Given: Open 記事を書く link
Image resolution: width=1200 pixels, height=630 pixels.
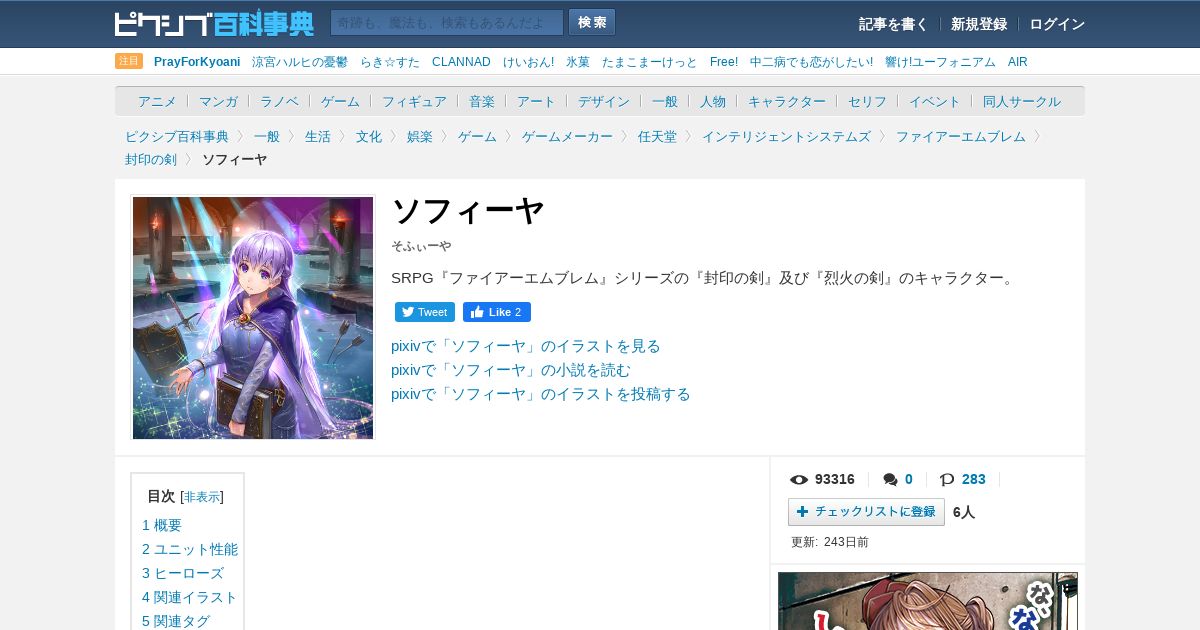Looking at the screenshot, I should point(893,24).
